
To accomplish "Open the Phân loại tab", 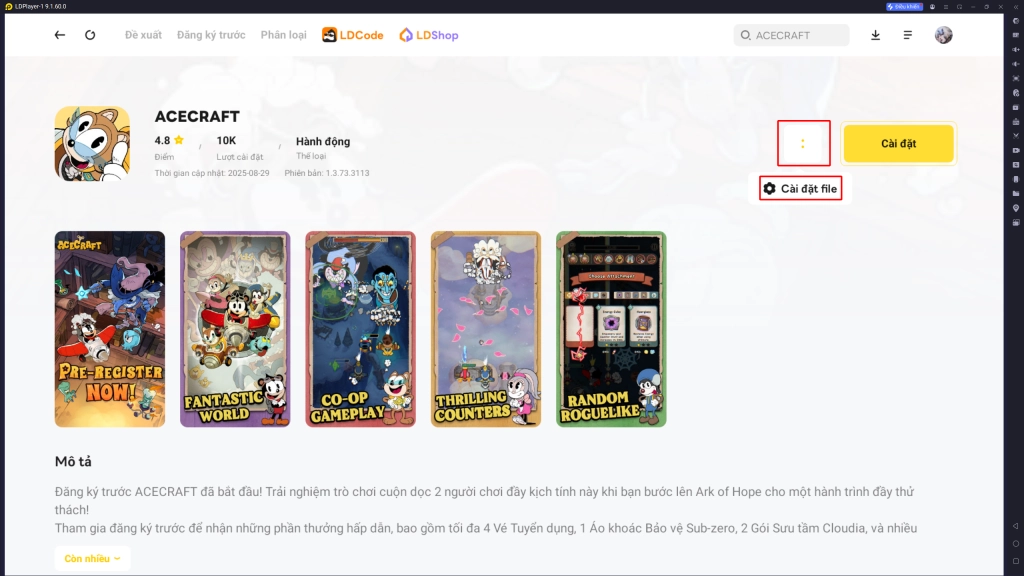I will (x=283, y=35).
